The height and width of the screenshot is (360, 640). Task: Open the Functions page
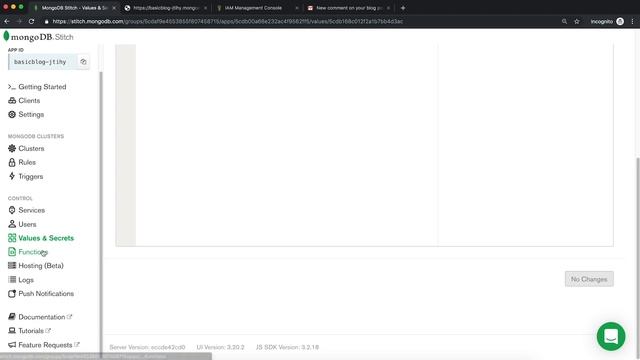tap(33, 252)
